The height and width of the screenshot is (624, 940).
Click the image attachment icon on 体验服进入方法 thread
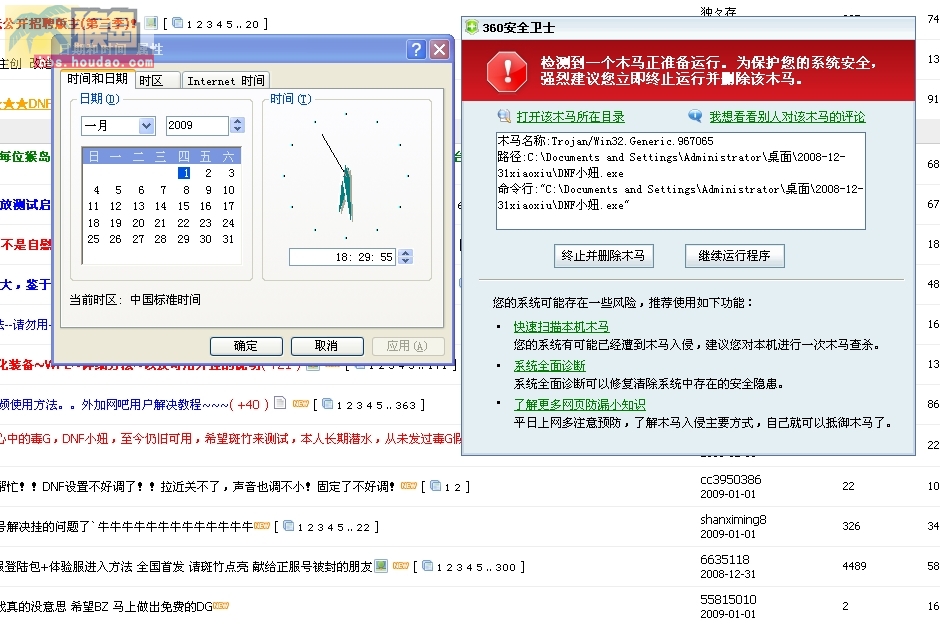pos(381,565)
